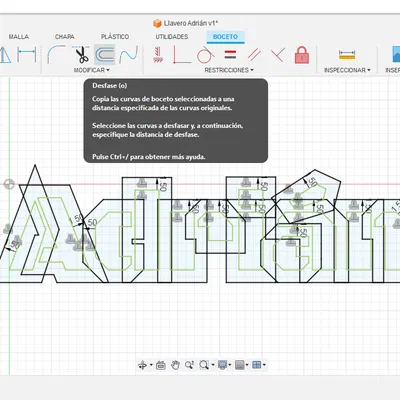Expand the INSPECCIONAR panel menu
The image size is (400, 400).
(x=347, y=70)
